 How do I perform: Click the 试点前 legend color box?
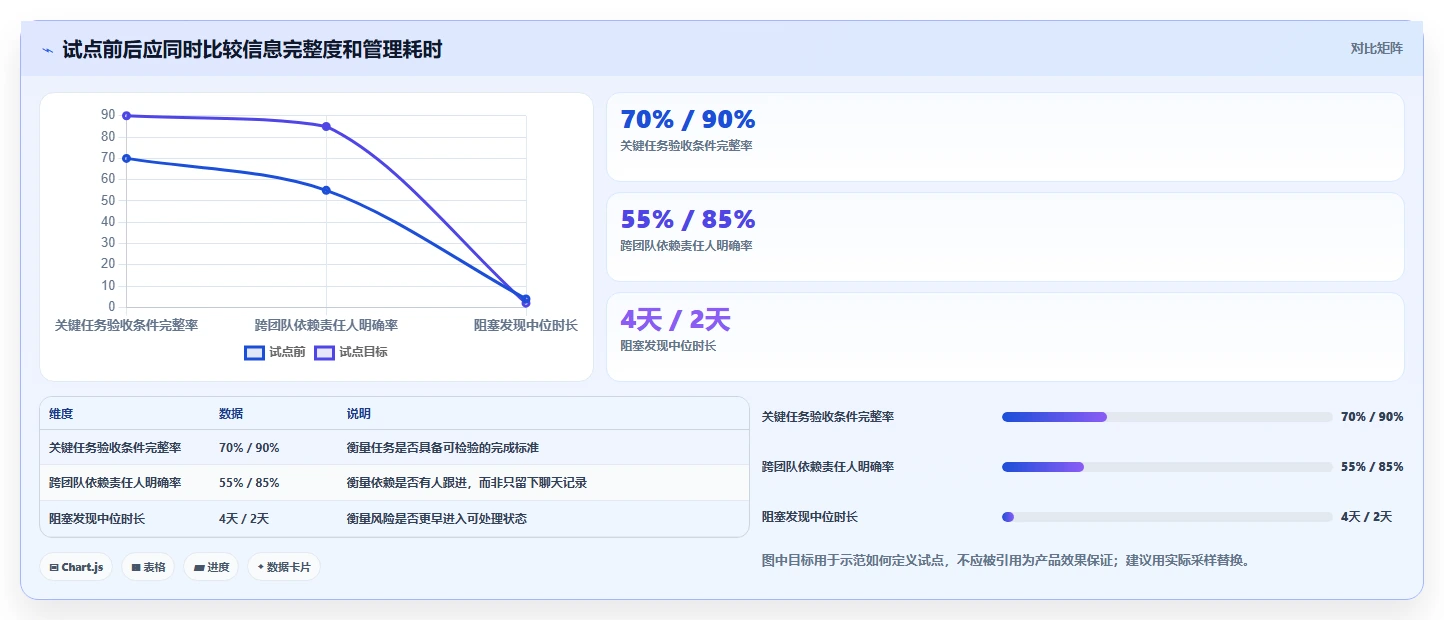[255, 352]
